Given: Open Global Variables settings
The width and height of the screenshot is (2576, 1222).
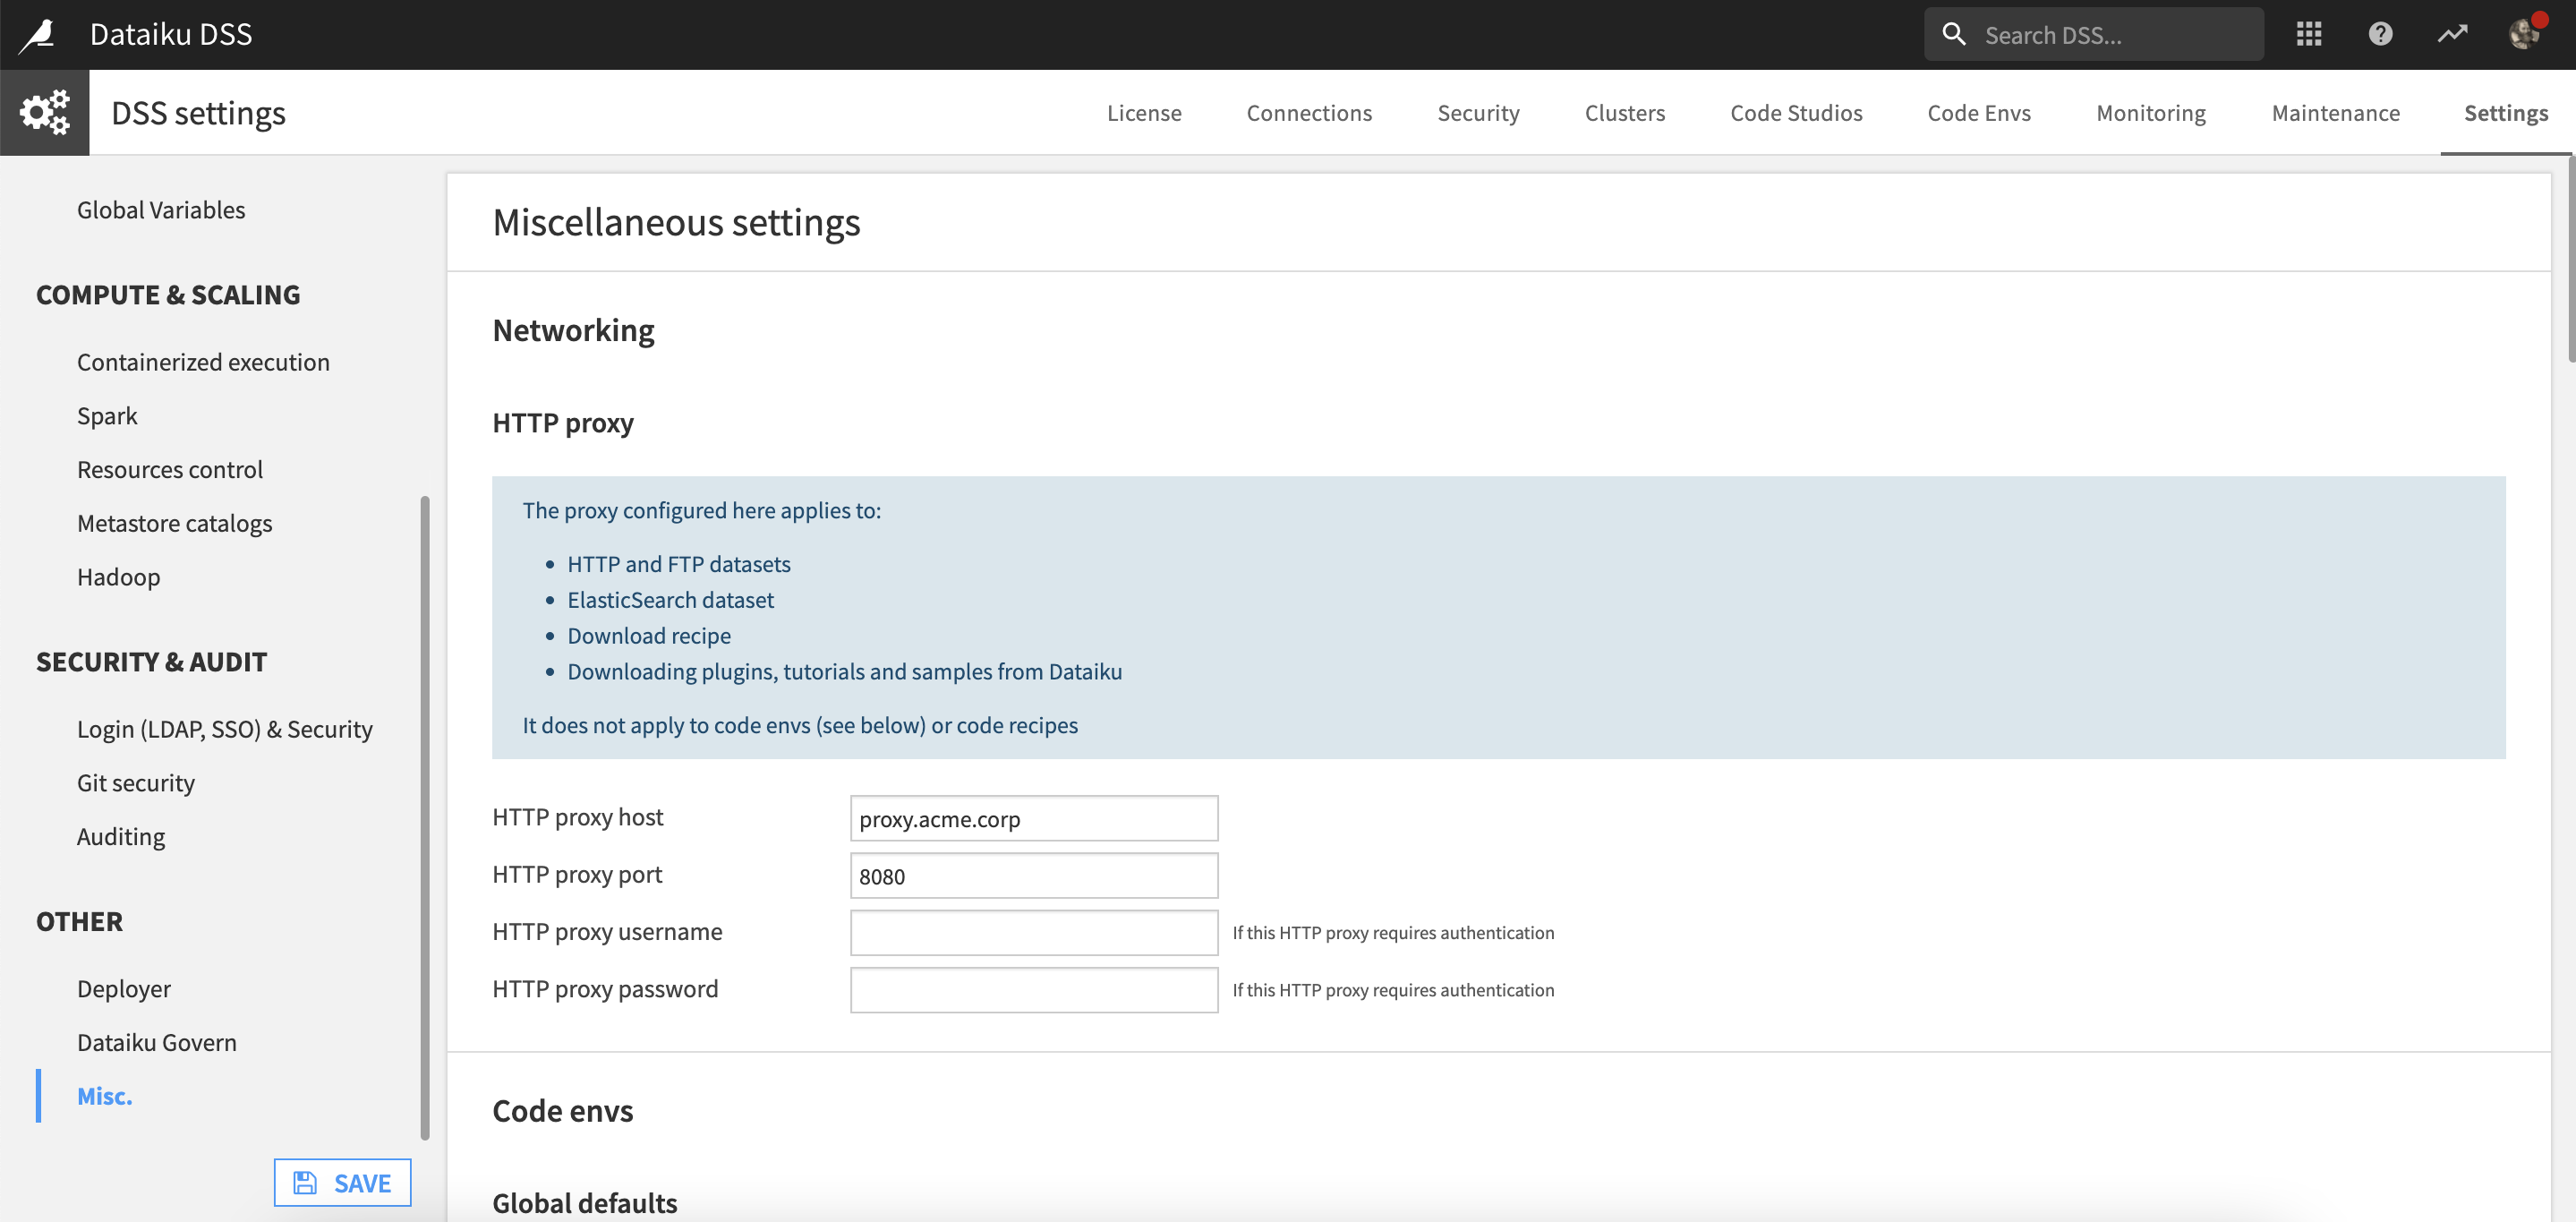Looking at the screenshot, I should click(x=161, y=210).
